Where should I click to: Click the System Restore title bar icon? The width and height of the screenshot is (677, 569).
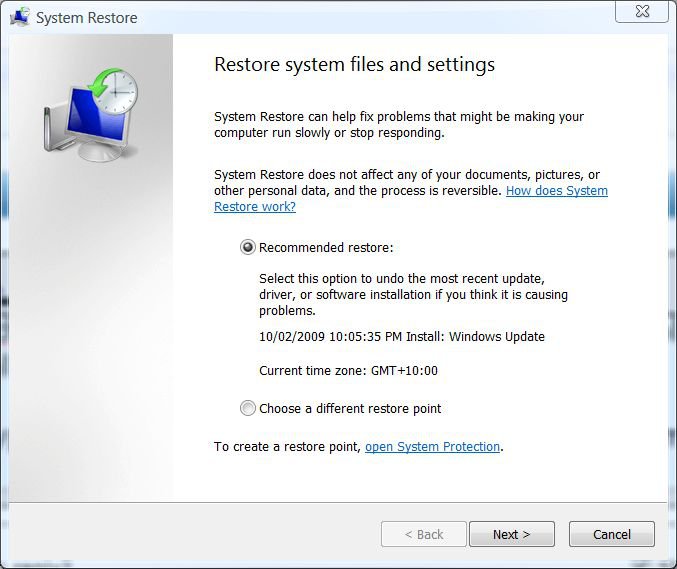click(20, 17)
